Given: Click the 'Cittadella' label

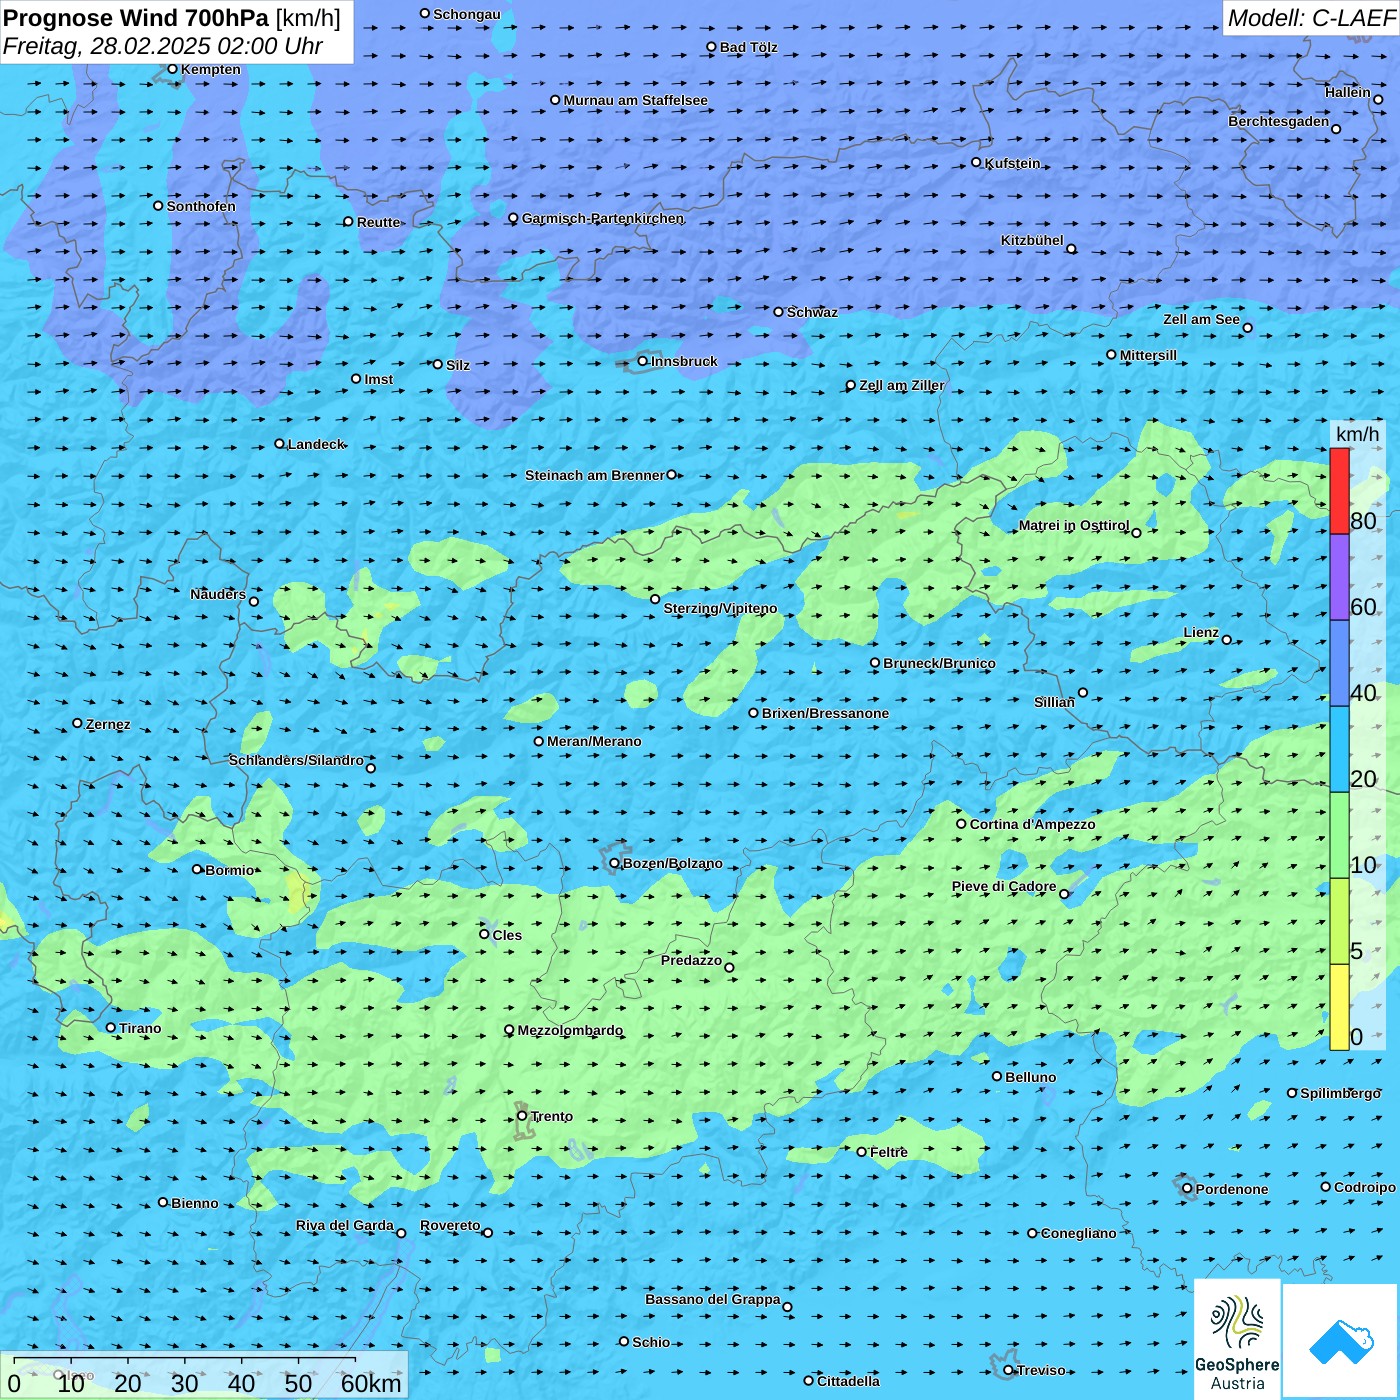Looking at the screenshot, I should coord(848,1381).
